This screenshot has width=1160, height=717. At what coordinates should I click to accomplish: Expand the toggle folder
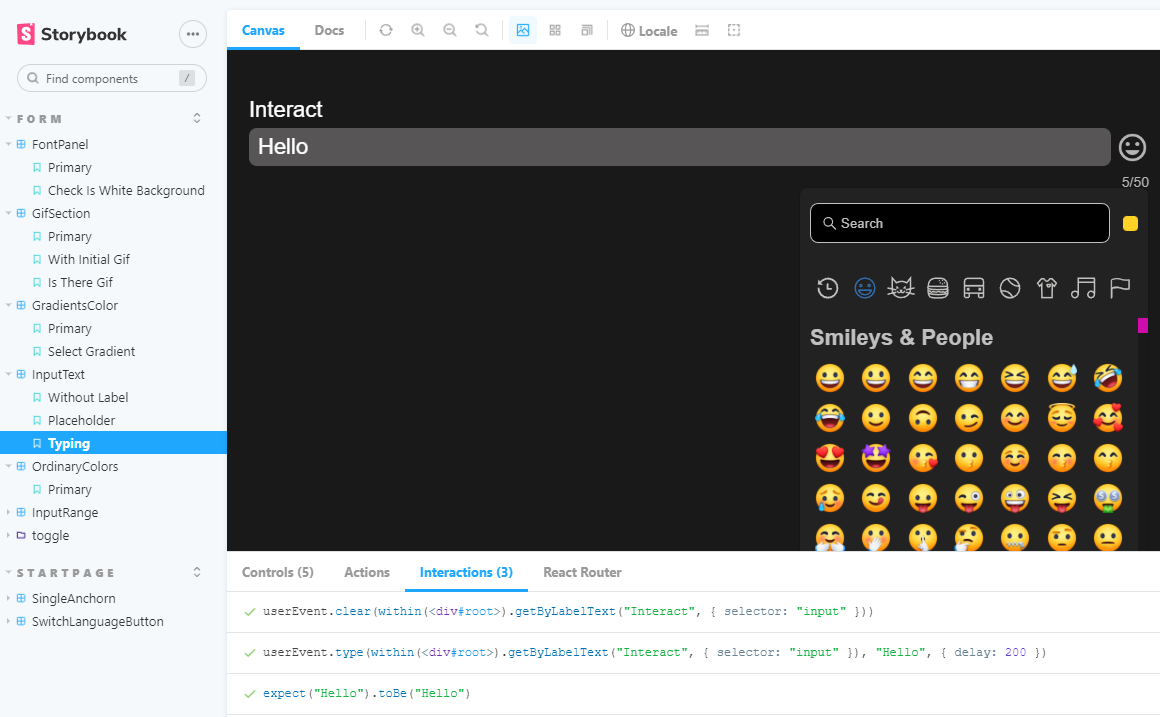[50, 535]
